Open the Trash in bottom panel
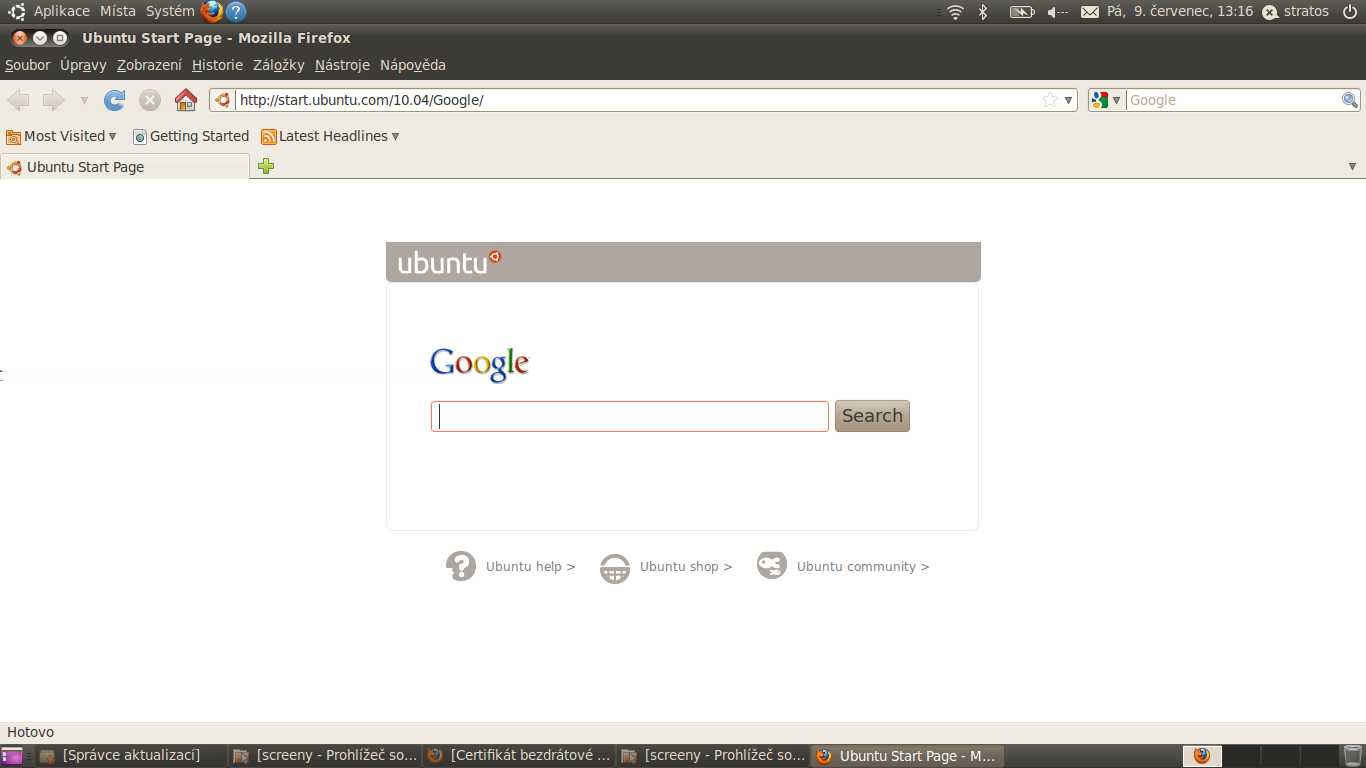The width and height of the screenshot is (1366, 768). click(1352, 756)
